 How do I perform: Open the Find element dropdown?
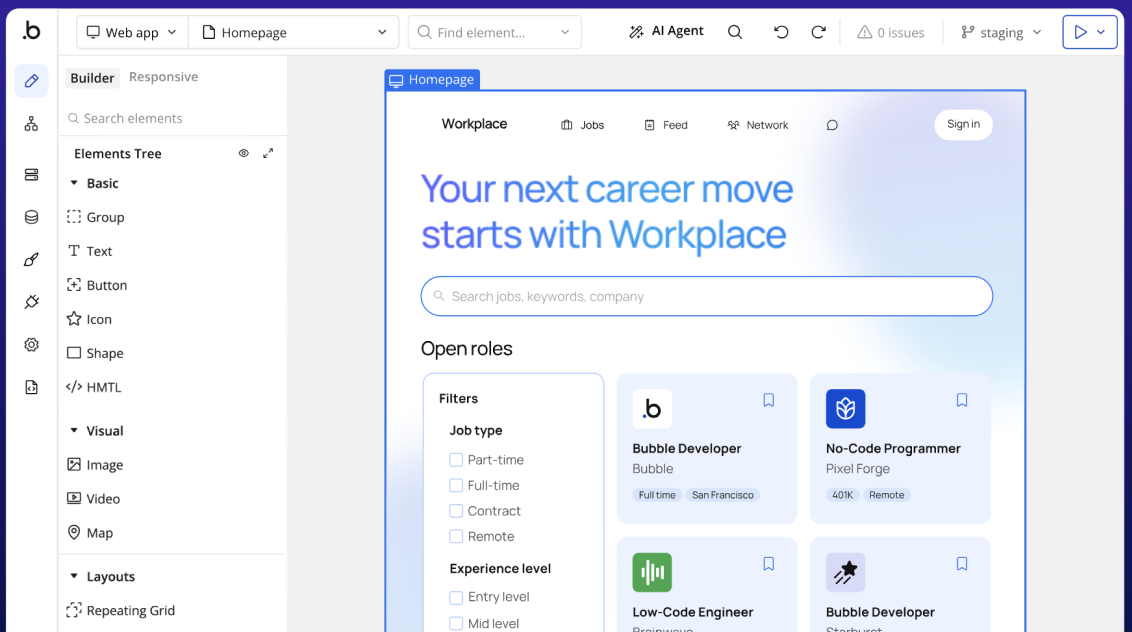click(x=495, y=33)
